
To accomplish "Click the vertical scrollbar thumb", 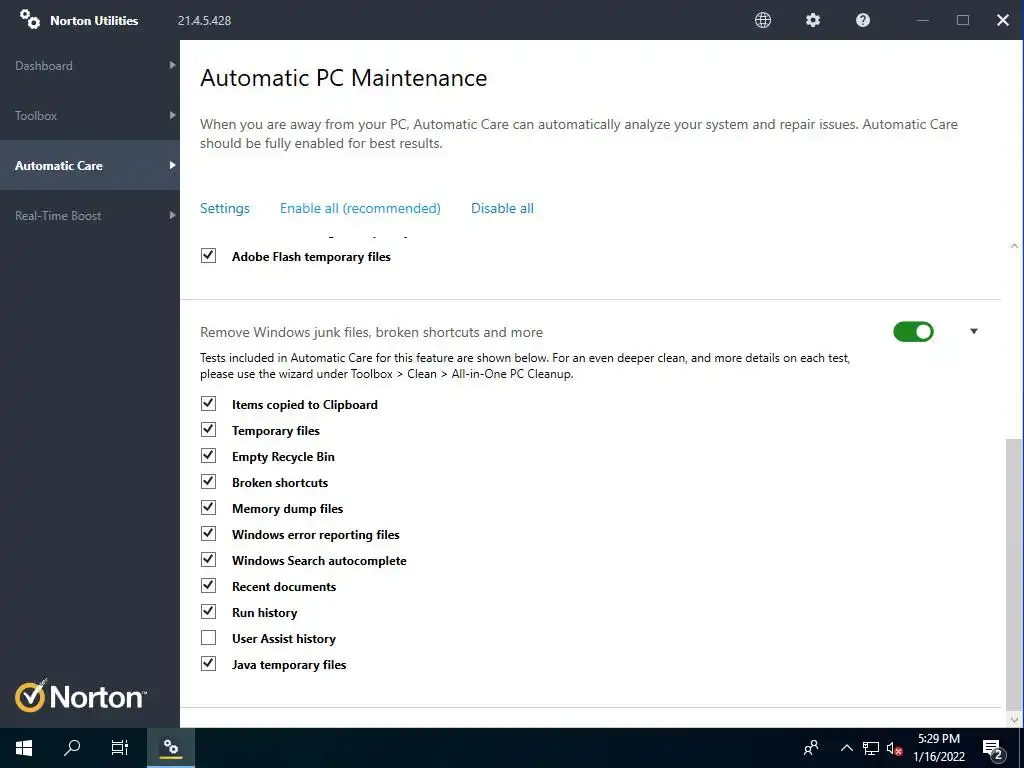I will [x=1014, y=575].
